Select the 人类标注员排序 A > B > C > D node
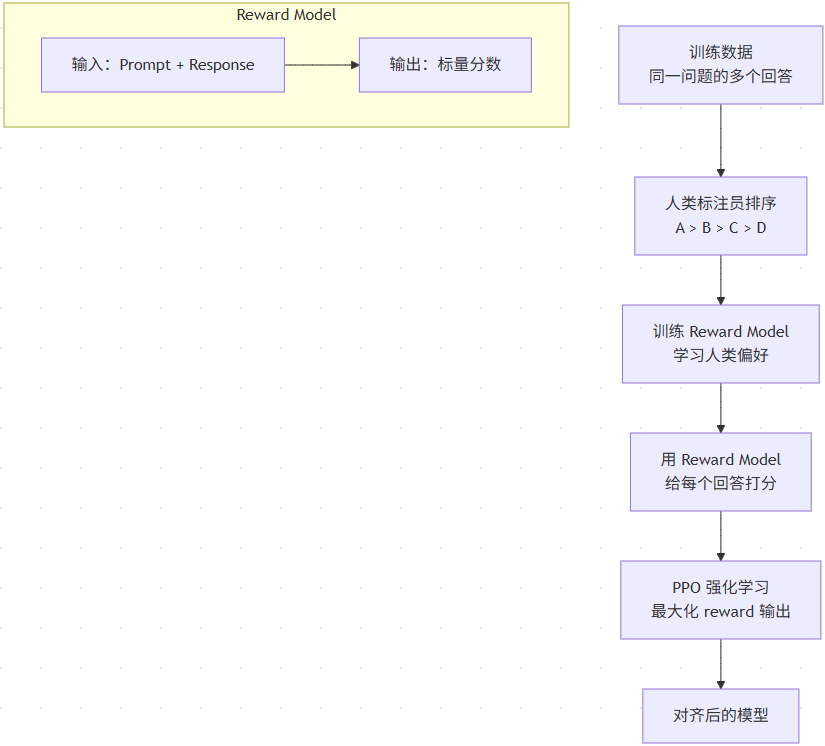Image resolution: width=825 pixels, height=746 pixels. coord(720,216)
